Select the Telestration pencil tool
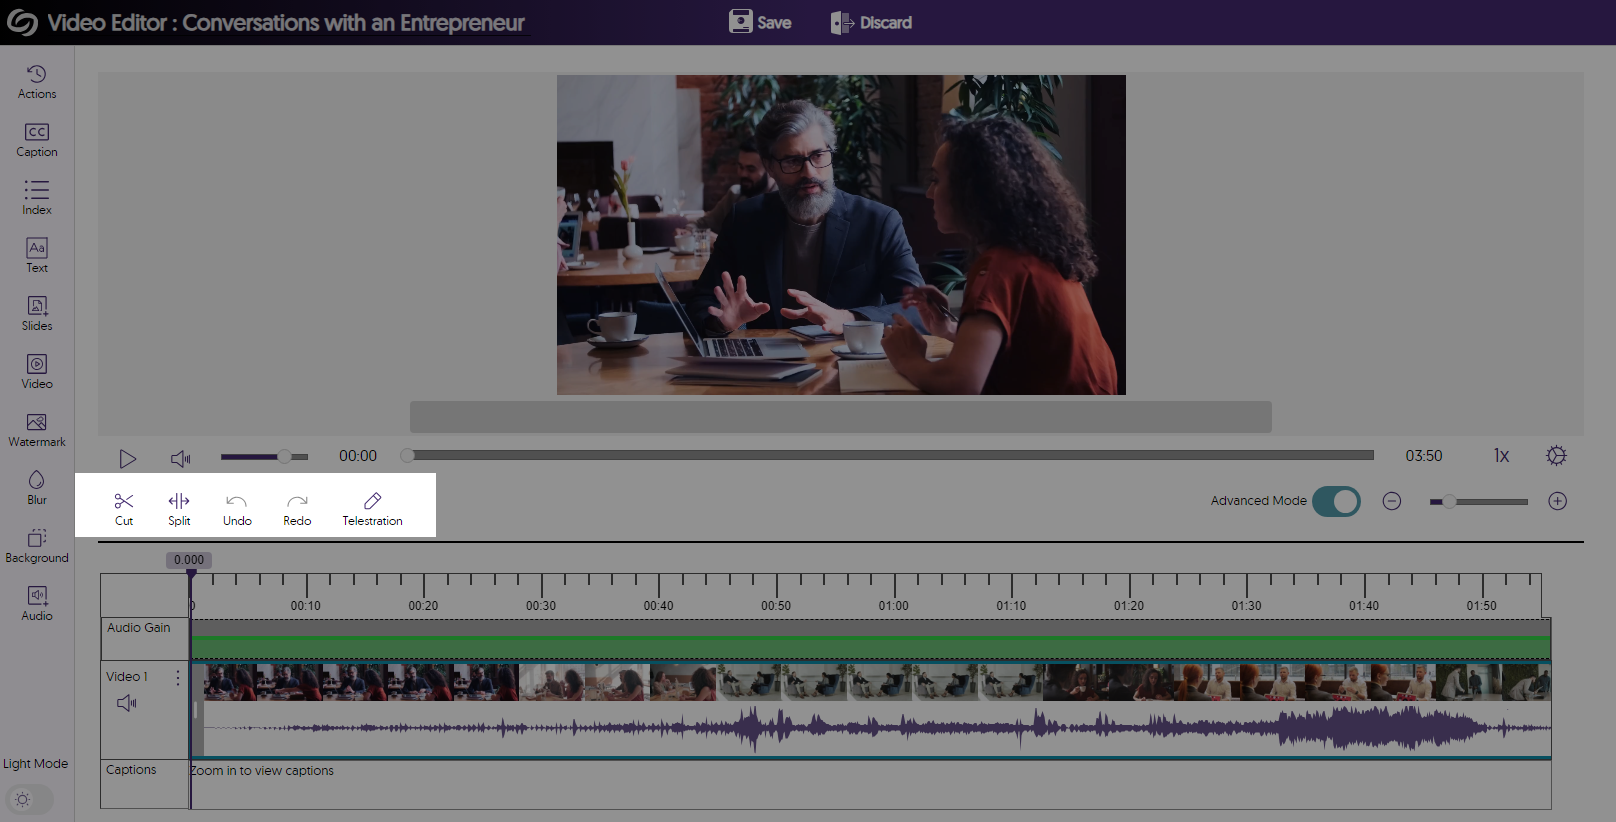 [372, 509]
